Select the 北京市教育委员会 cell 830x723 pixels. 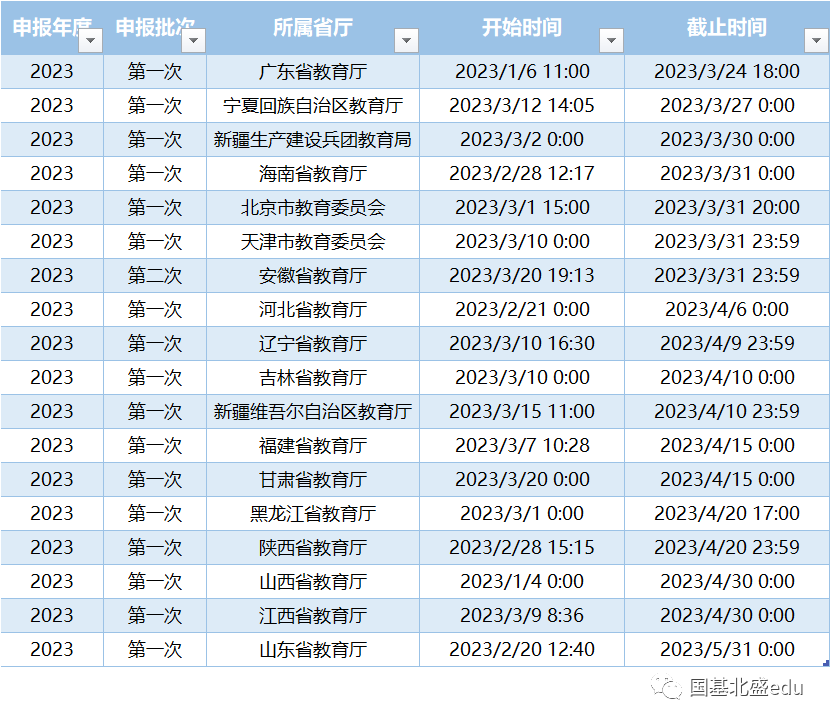tap(310, 208)
